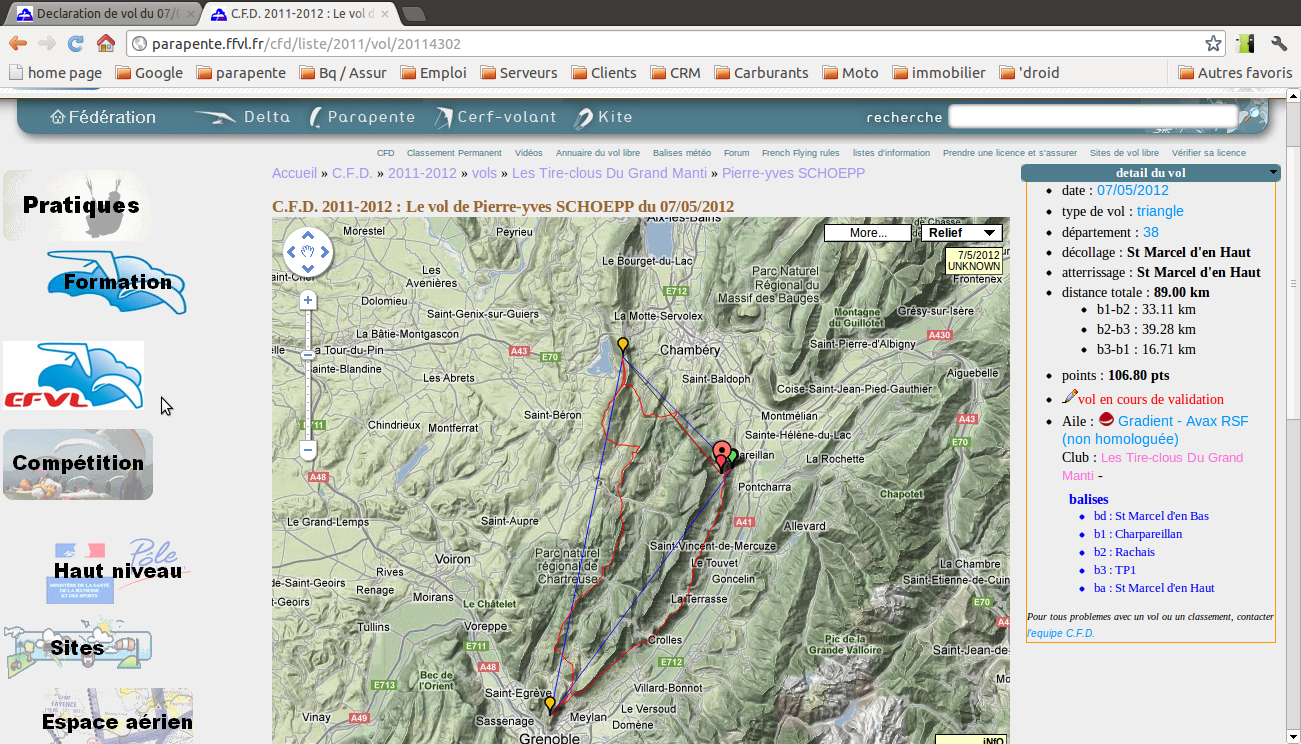The image size is (1301, 744).
Task: Zoom out the map with the minus button
Action: click(x=308, y=451)
